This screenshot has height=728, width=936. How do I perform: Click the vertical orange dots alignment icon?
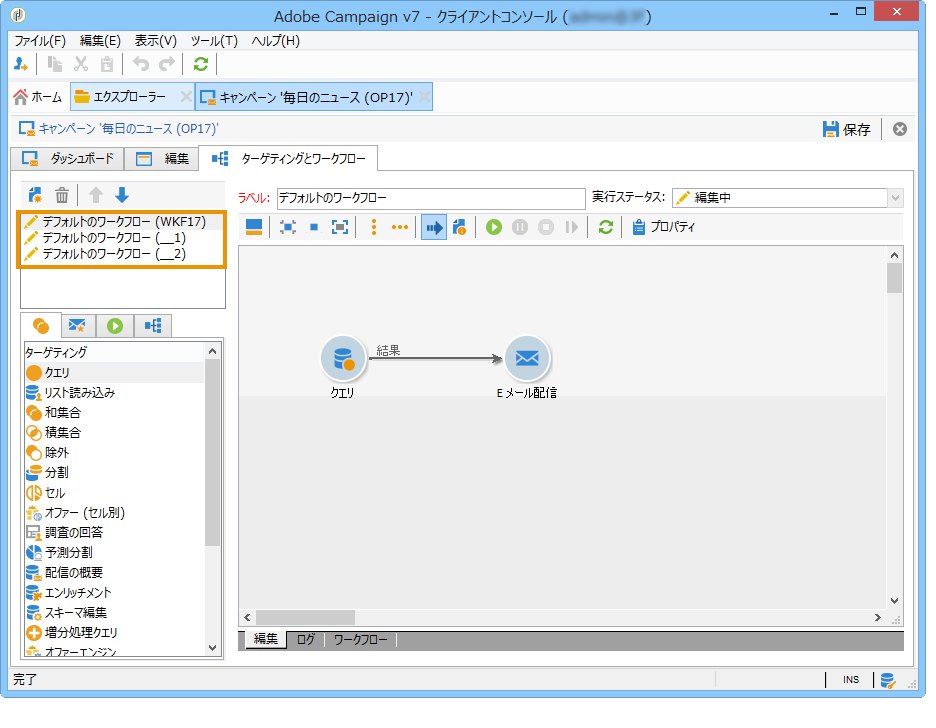(374, 227)
